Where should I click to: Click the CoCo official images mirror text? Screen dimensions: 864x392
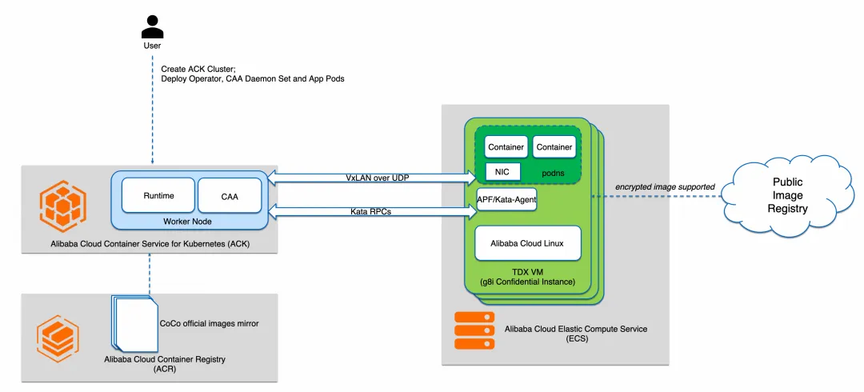tap(209, 324)
